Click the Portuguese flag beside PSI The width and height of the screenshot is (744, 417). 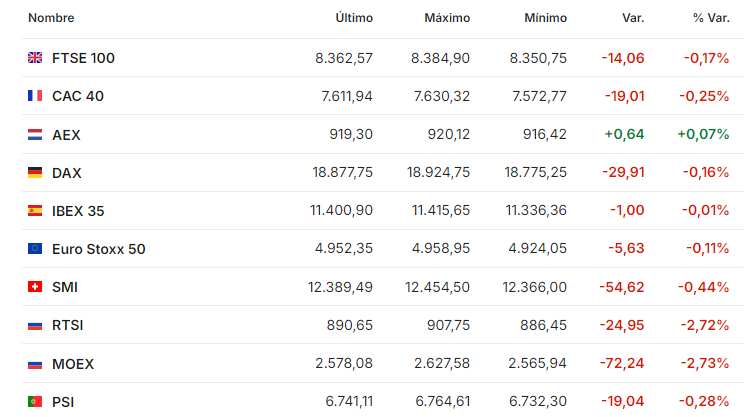pyautogui.click(x=35, y=402)
